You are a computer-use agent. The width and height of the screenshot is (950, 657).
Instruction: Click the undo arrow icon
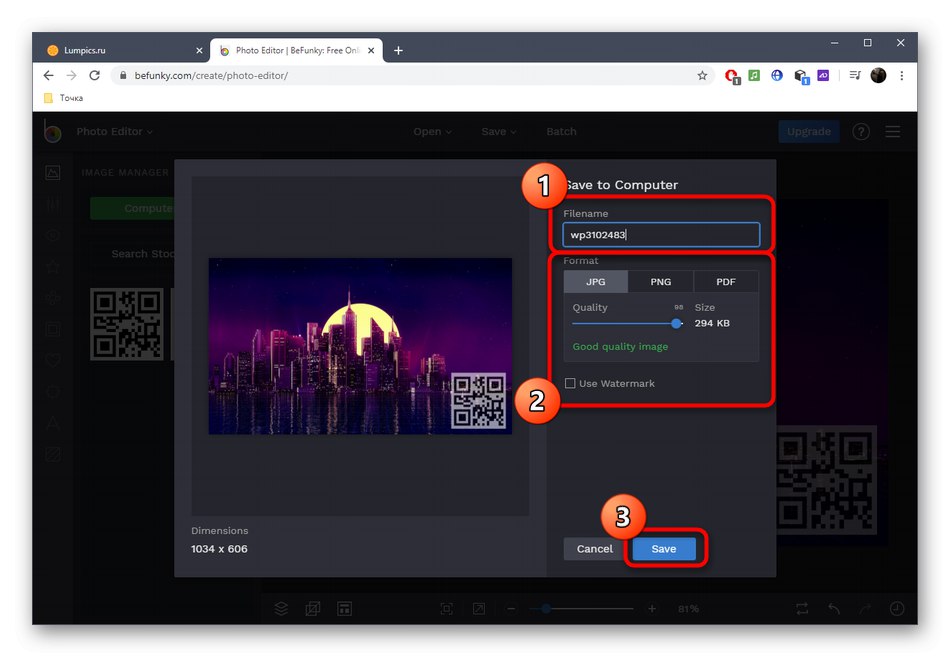834,609
